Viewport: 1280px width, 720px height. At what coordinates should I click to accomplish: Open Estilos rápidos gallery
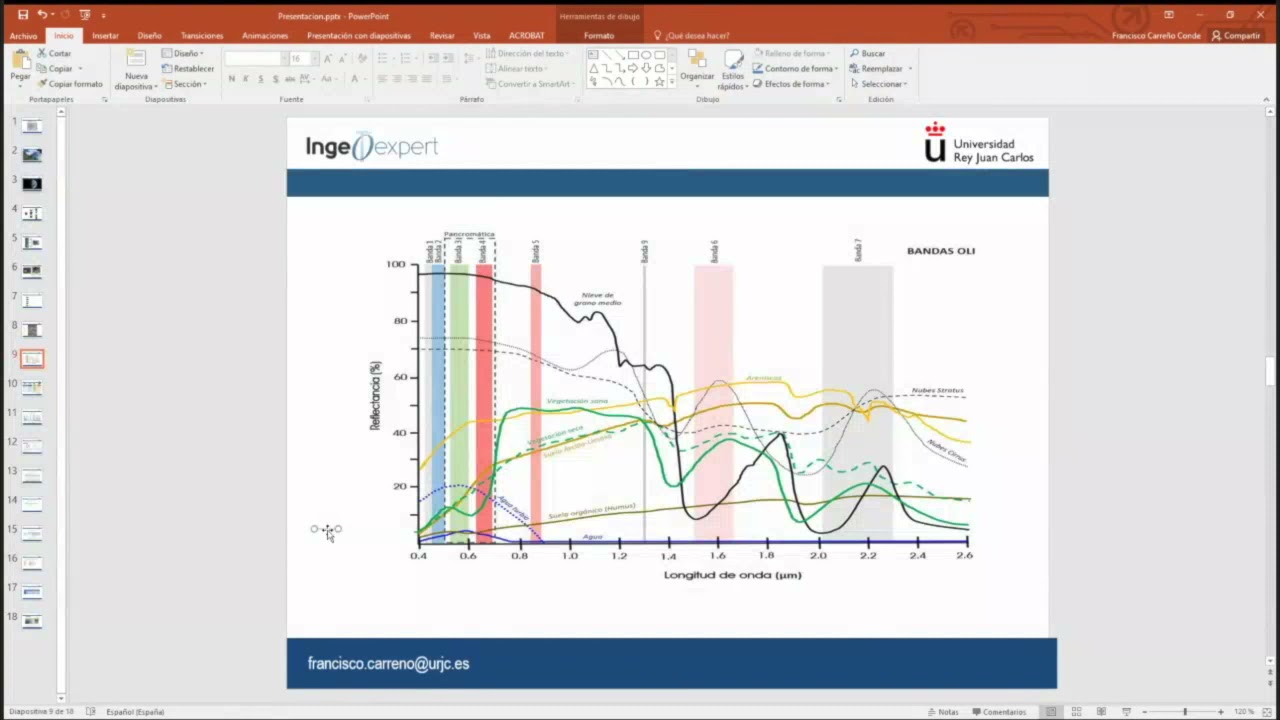click(733, 68)
